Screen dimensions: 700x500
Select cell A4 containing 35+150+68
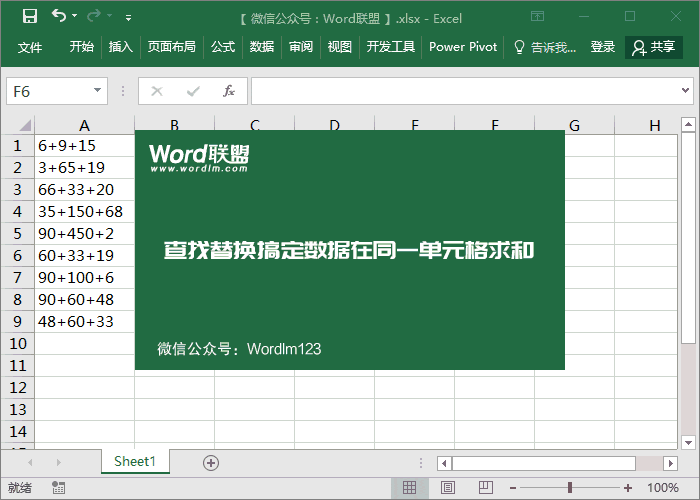click(x=84, y=212)
